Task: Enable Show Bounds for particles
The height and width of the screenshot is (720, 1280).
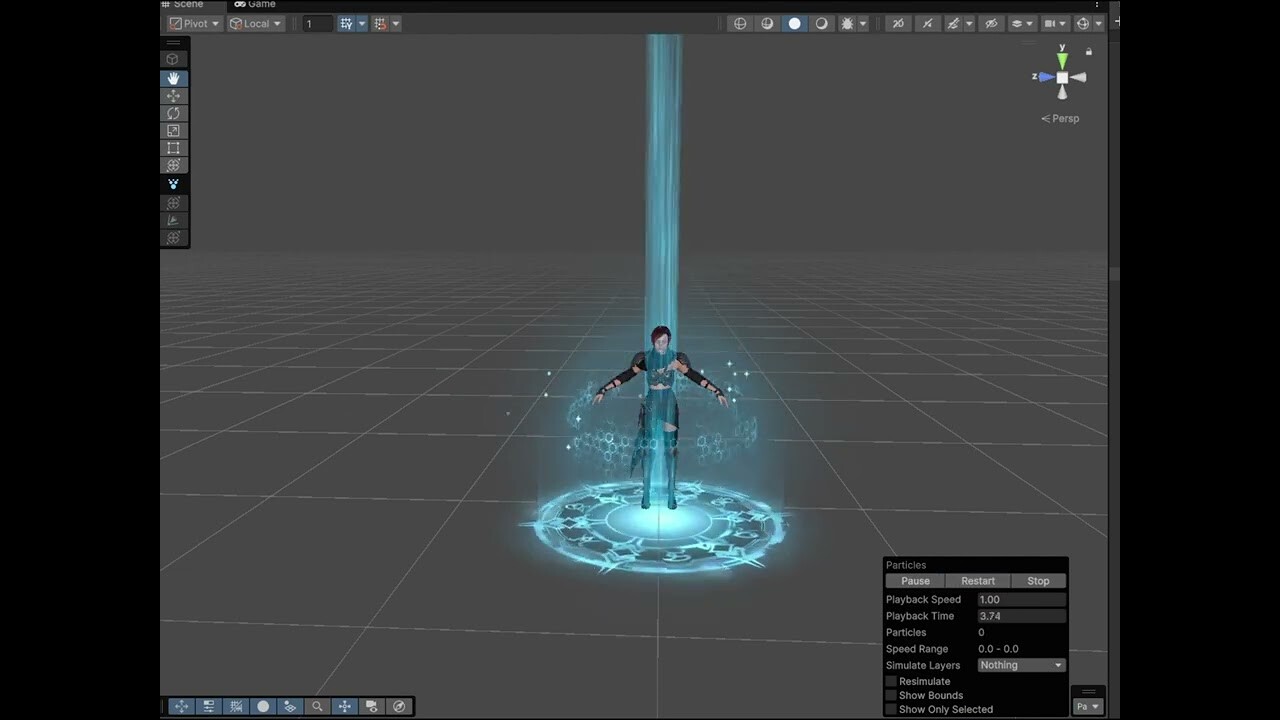Action: (891, 695)
